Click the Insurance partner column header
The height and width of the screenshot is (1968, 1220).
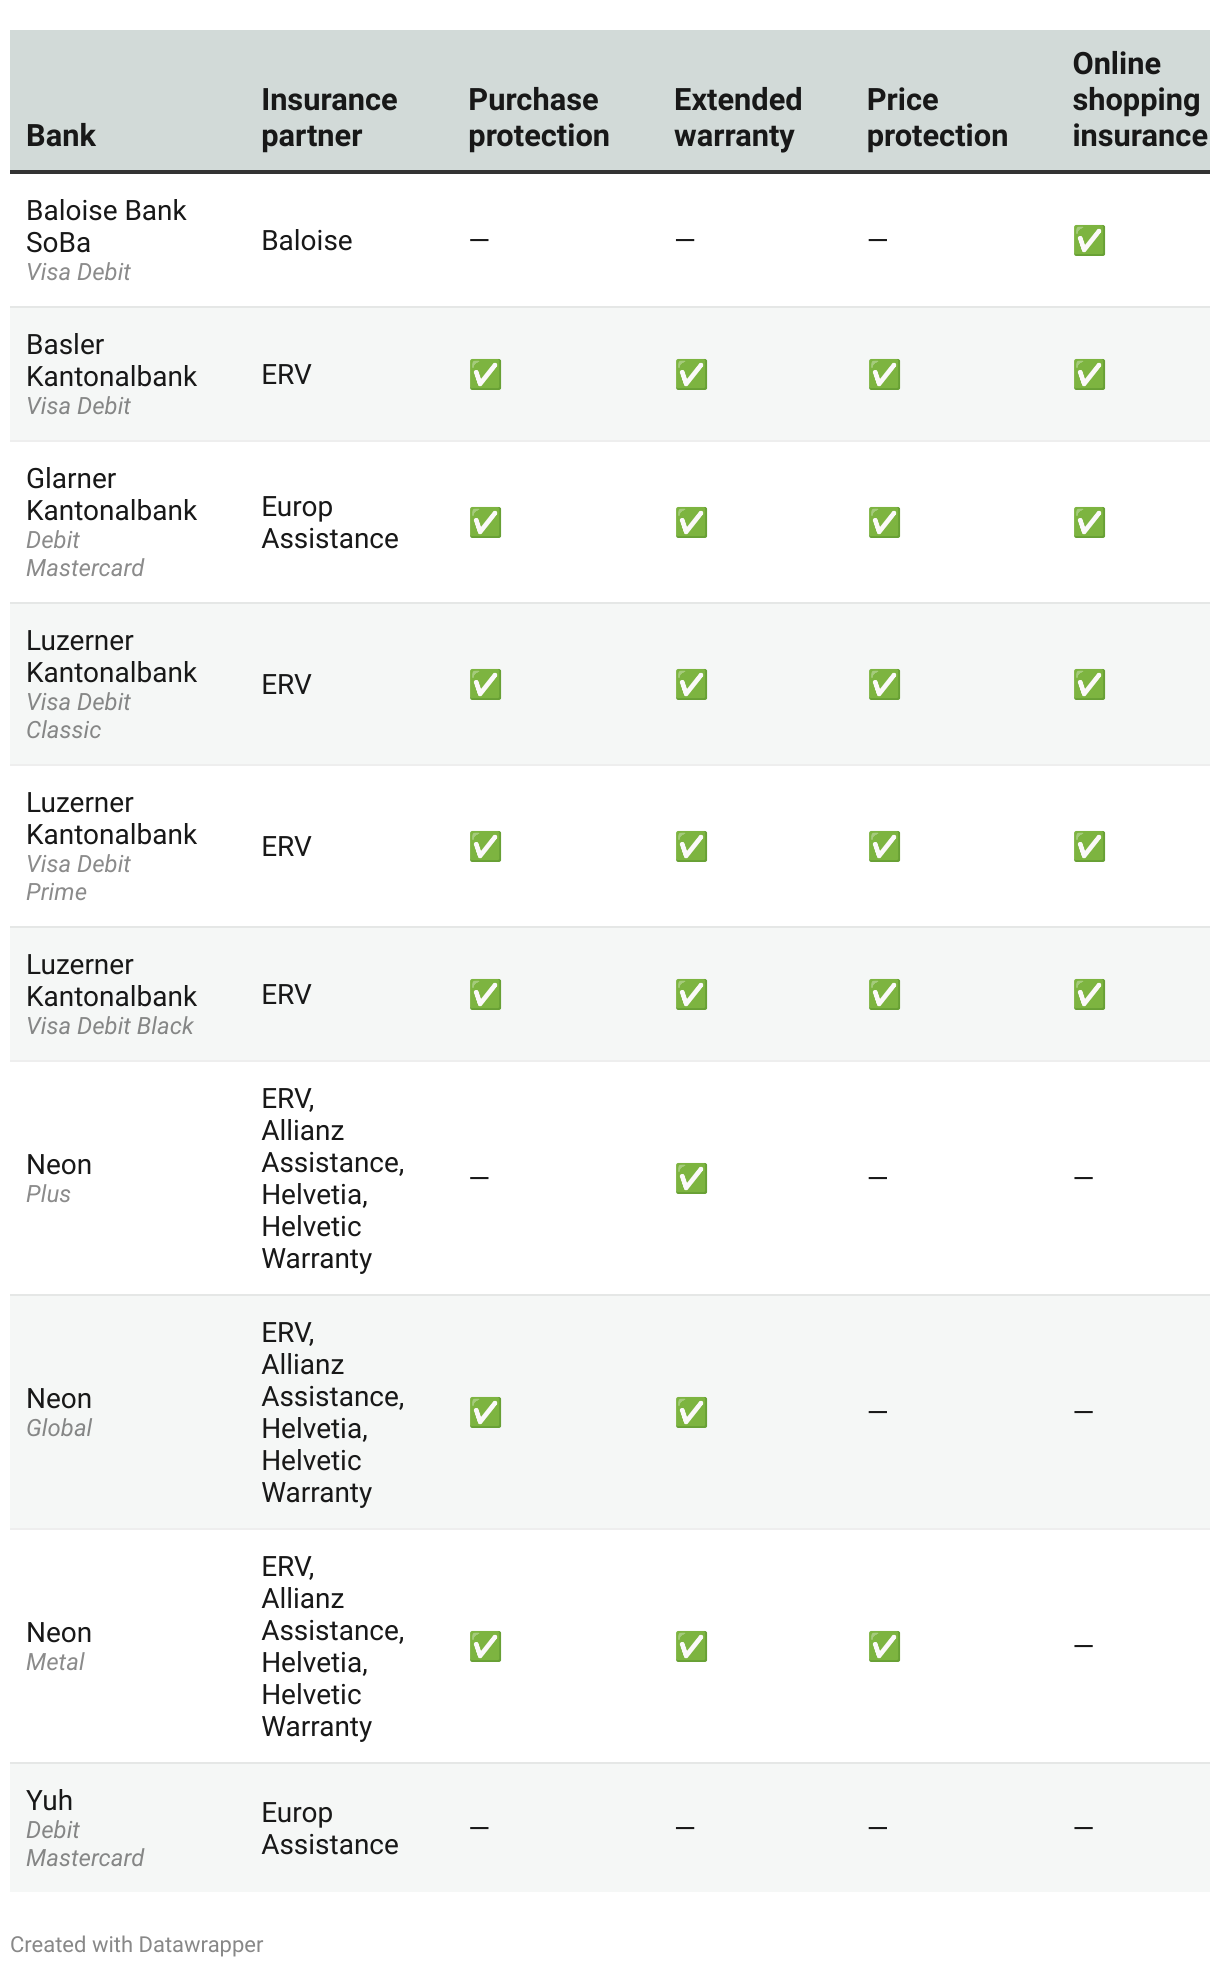[x=329, y=117]
